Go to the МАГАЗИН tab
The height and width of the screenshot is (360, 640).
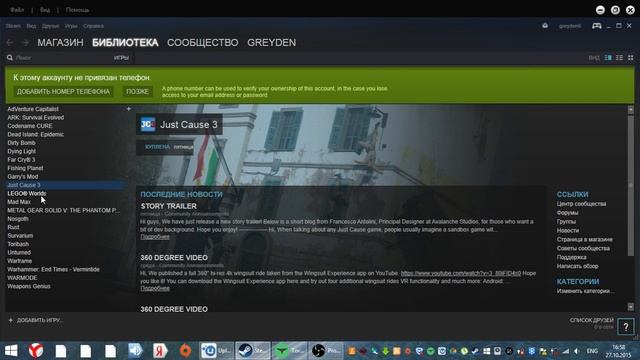click(60, 42)
